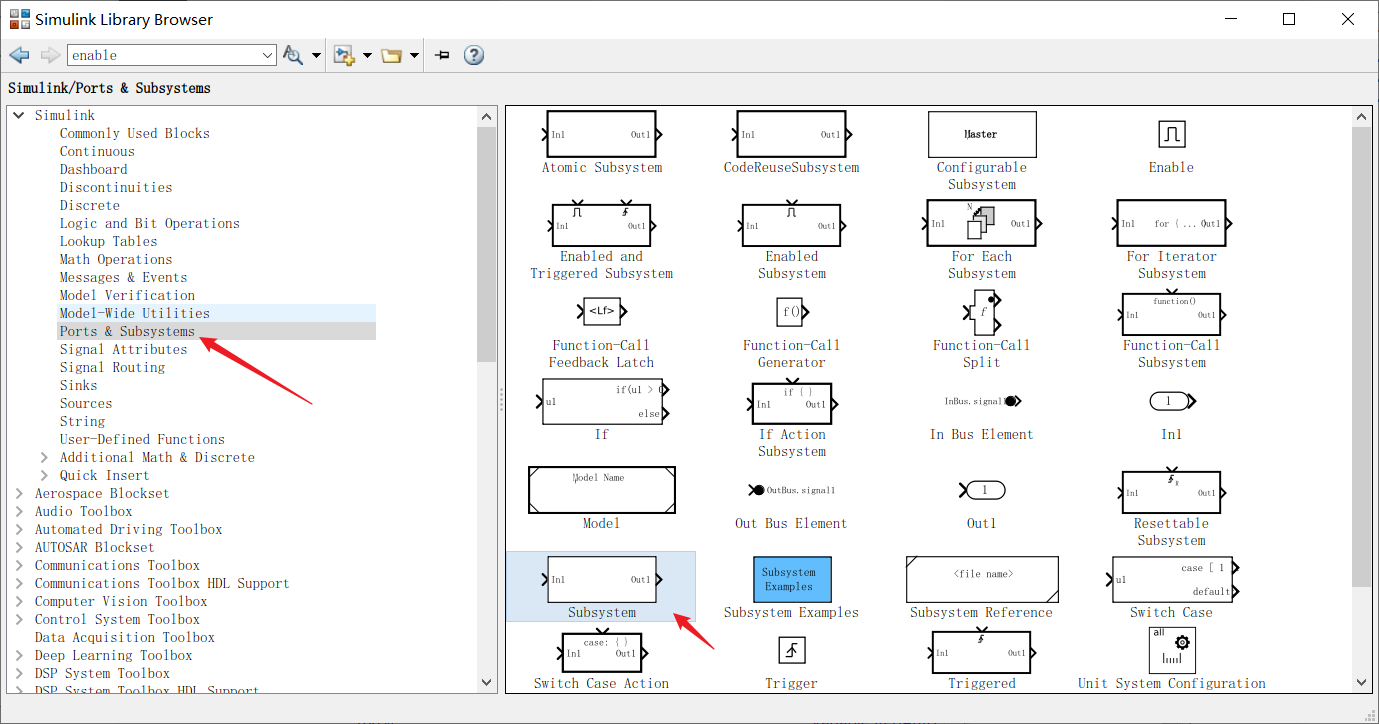This screenshot has width=1379, height=724.
Task: Select User-Defined Functions library
Action: coord(142,440)
